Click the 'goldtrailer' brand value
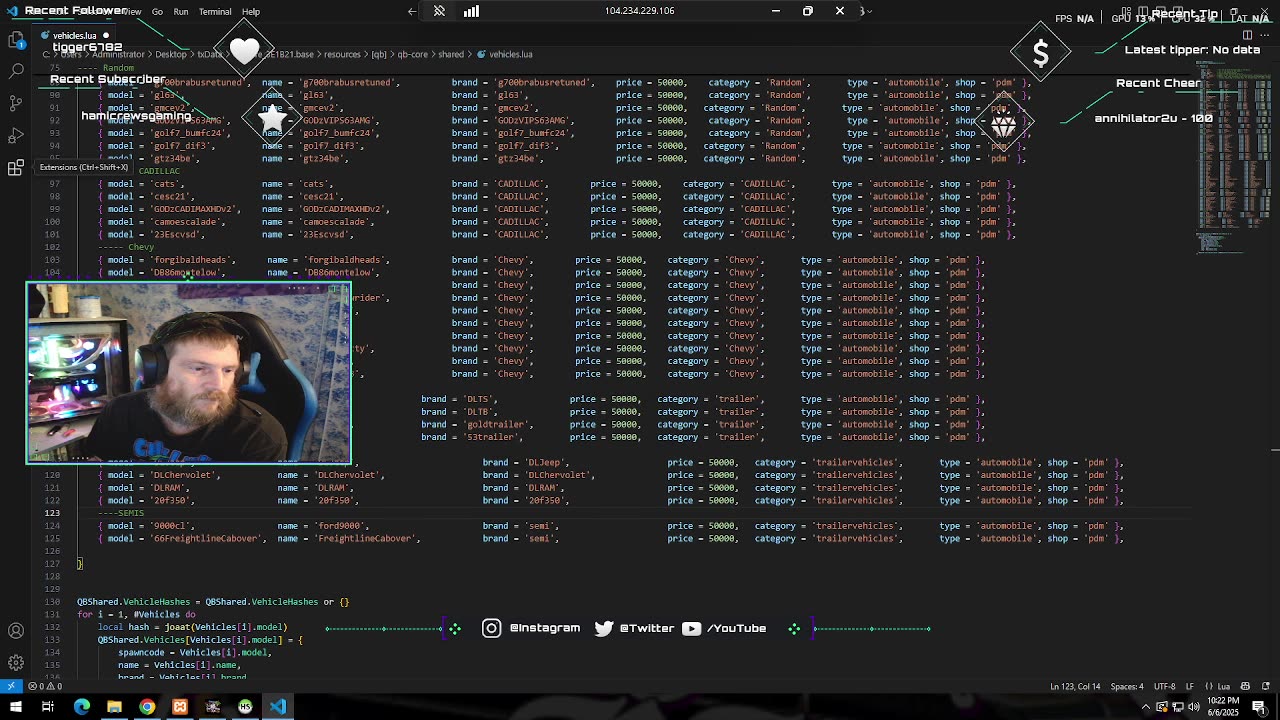The height and width of the screenshot is (720, 1280). (x=497, y=425)
